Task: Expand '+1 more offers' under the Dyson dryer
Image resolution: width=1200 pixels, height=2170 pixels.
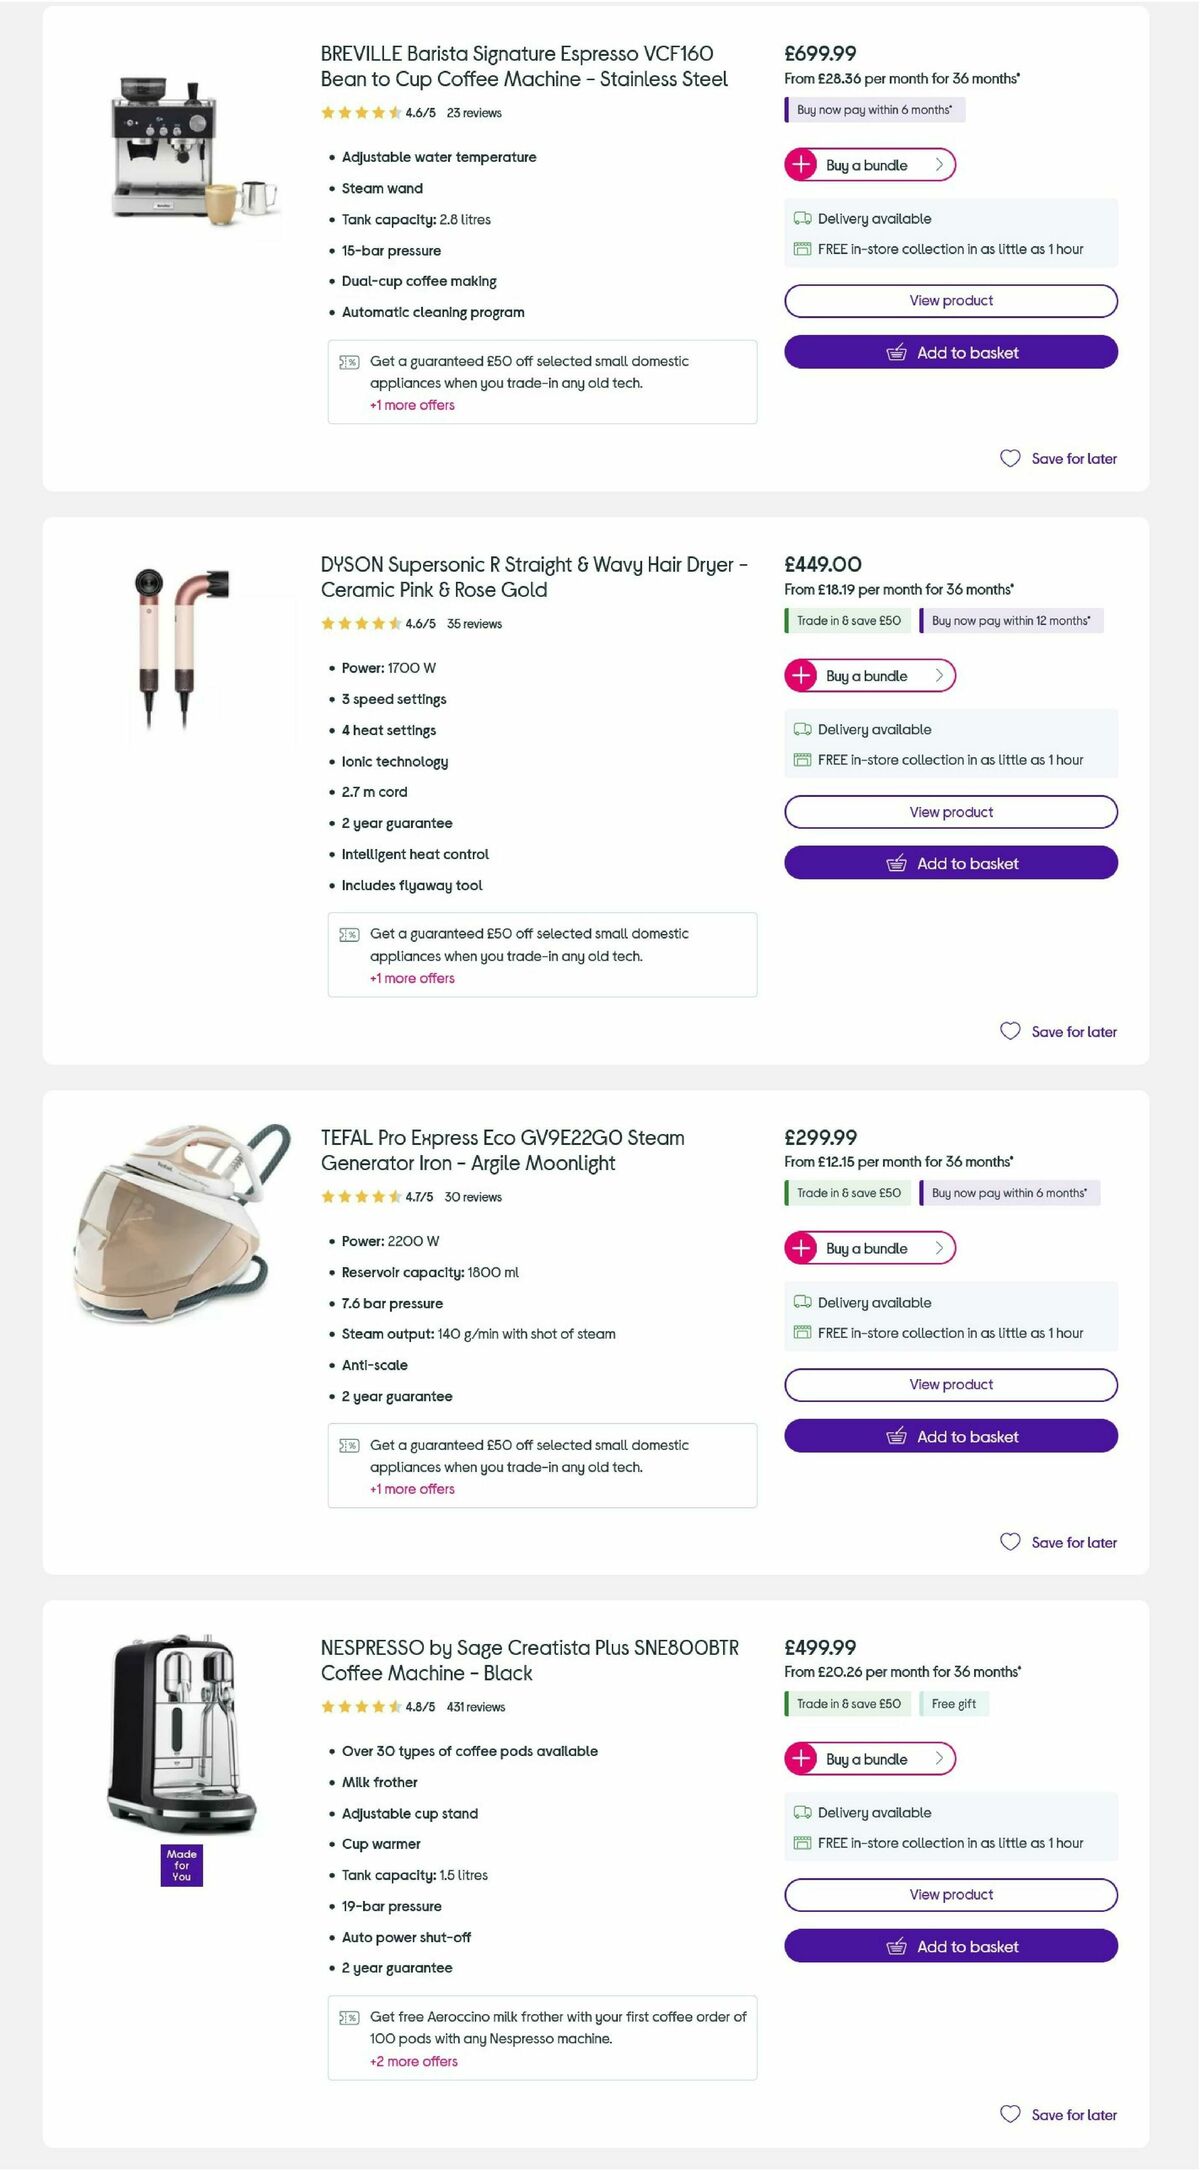Action: 411,978
